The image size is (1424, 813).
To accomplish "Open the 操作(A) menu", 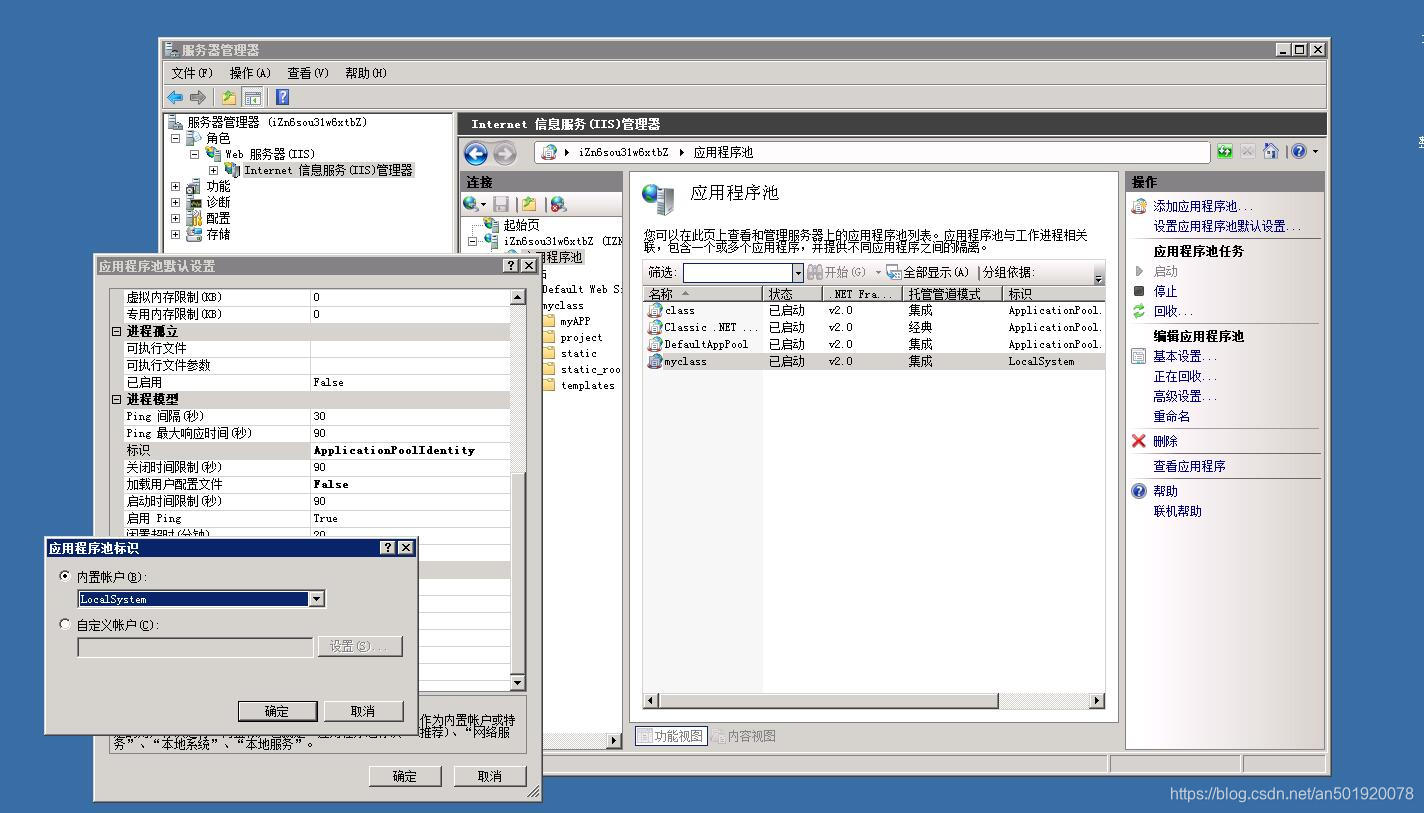I will point(250,73).
